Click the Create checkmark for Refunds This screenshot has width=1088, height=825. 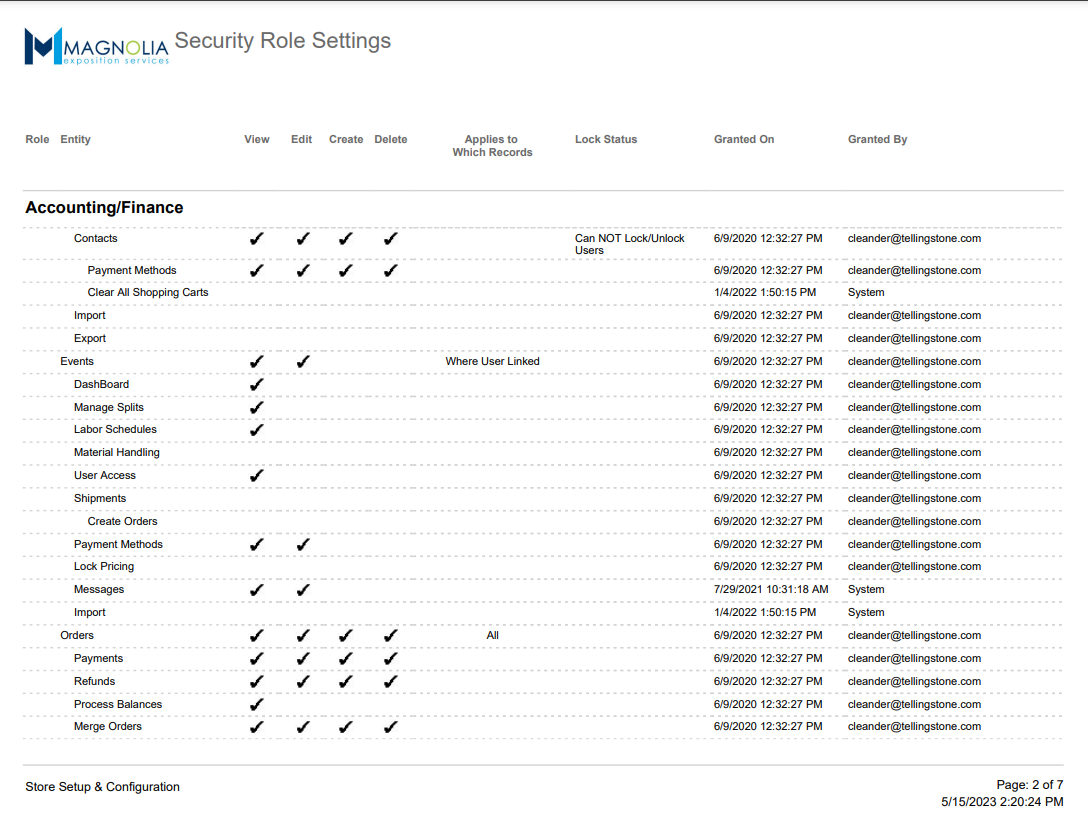coord(345,682)
